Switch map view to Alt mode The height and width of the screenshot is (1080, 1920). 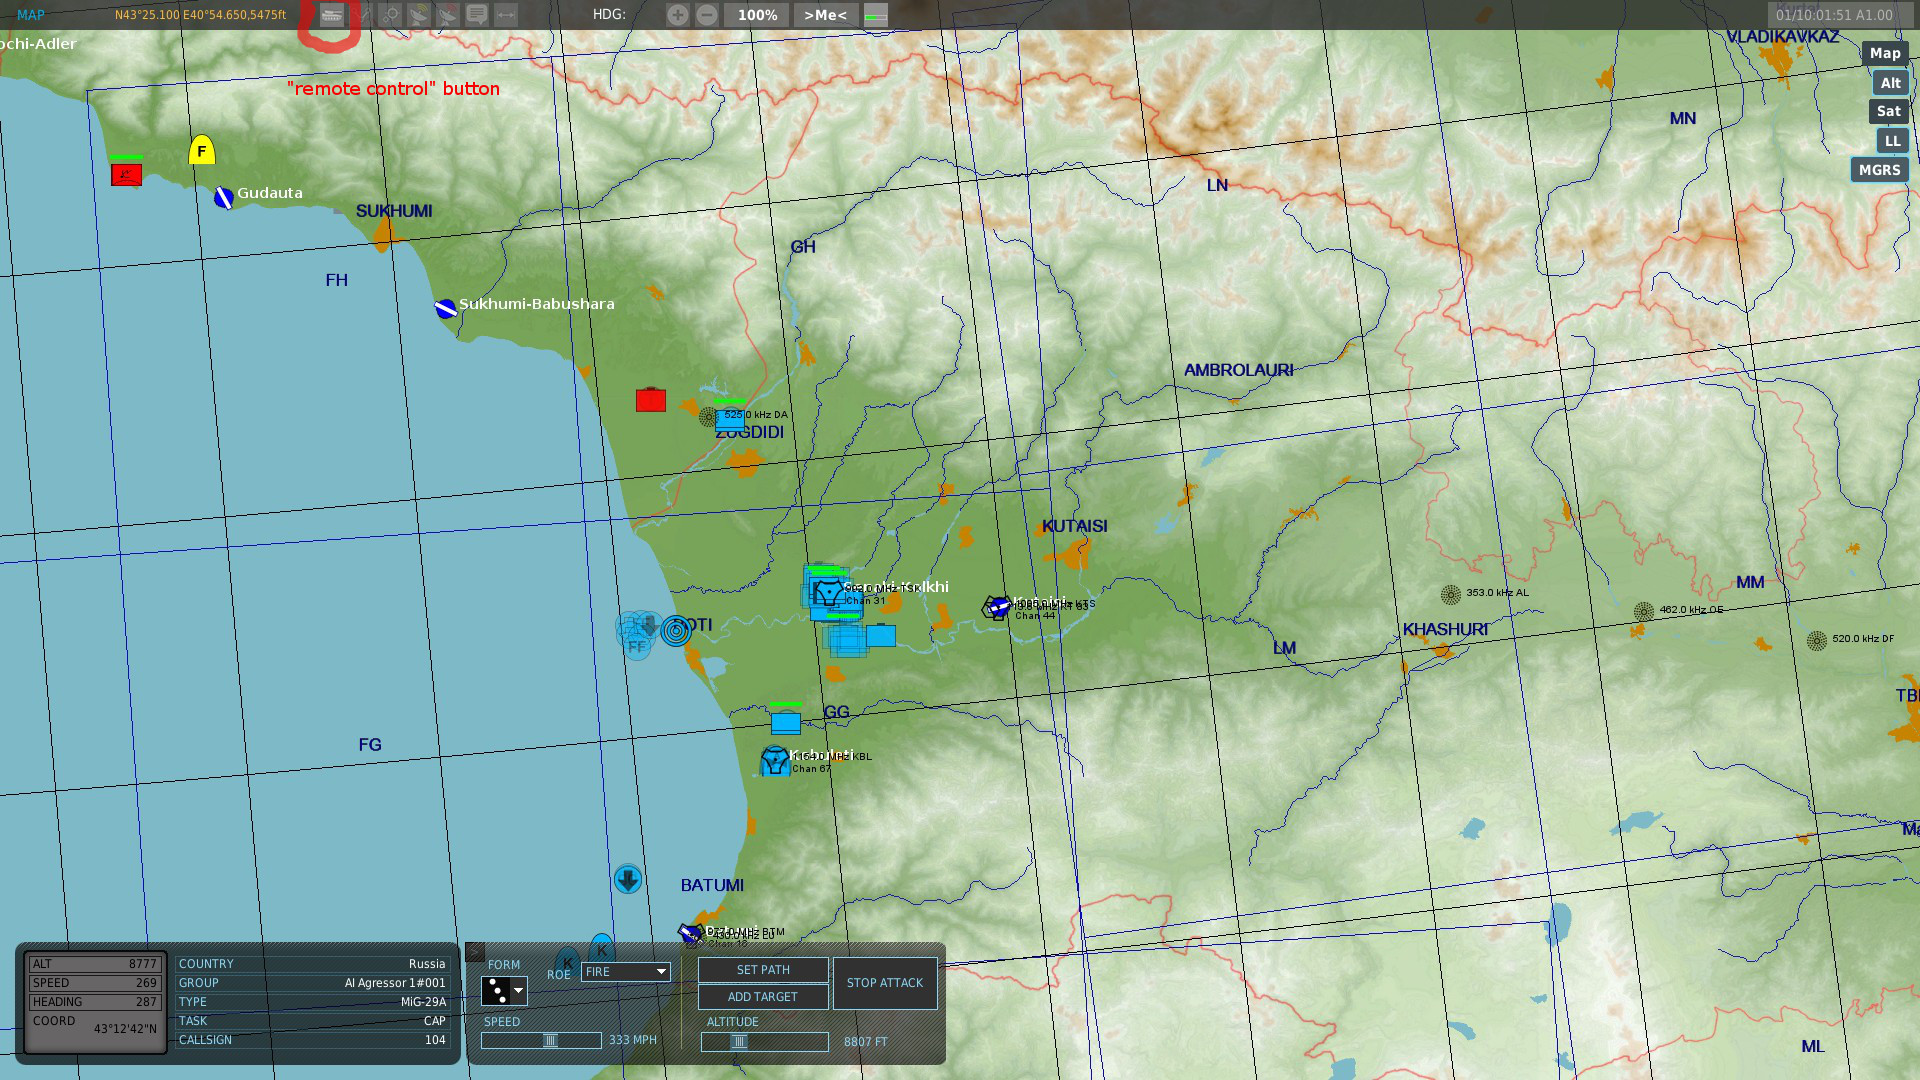(x=1890, y=83)
